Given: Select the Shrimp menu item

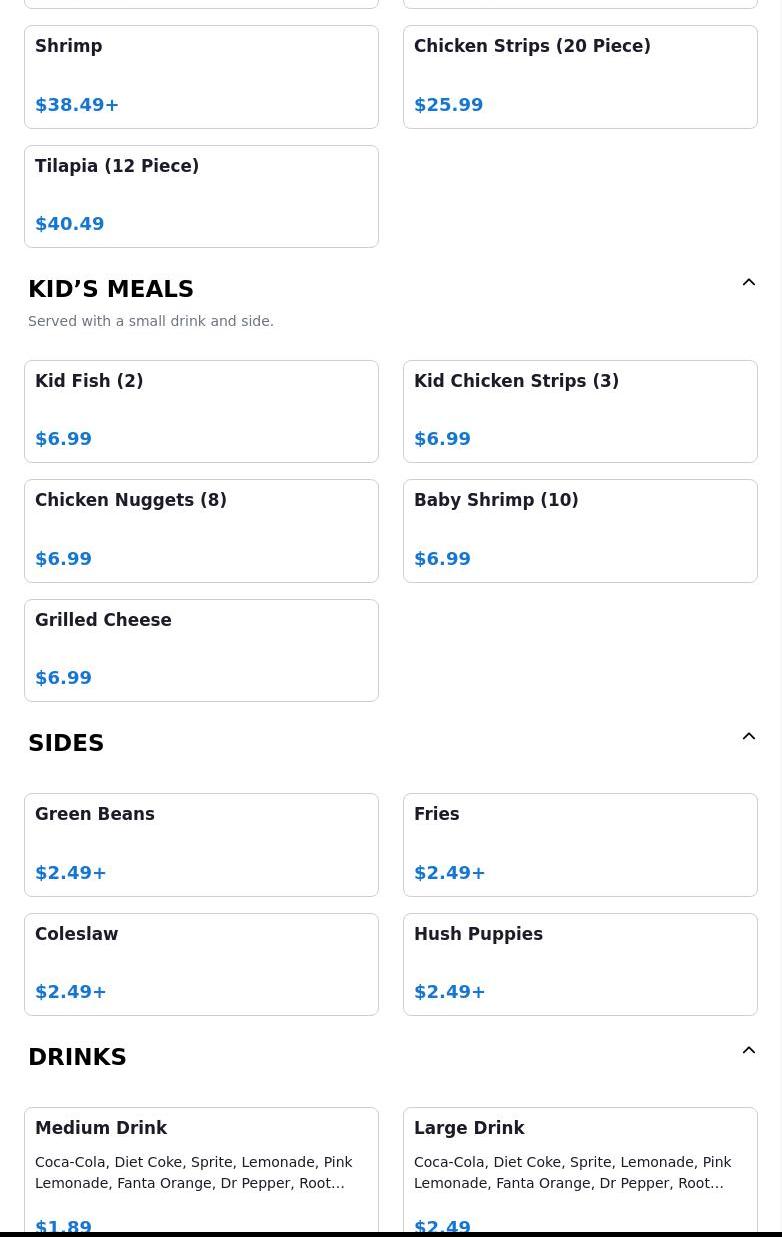Looking at the screenshot, I should pyautogui.click(x=201, y=77).
